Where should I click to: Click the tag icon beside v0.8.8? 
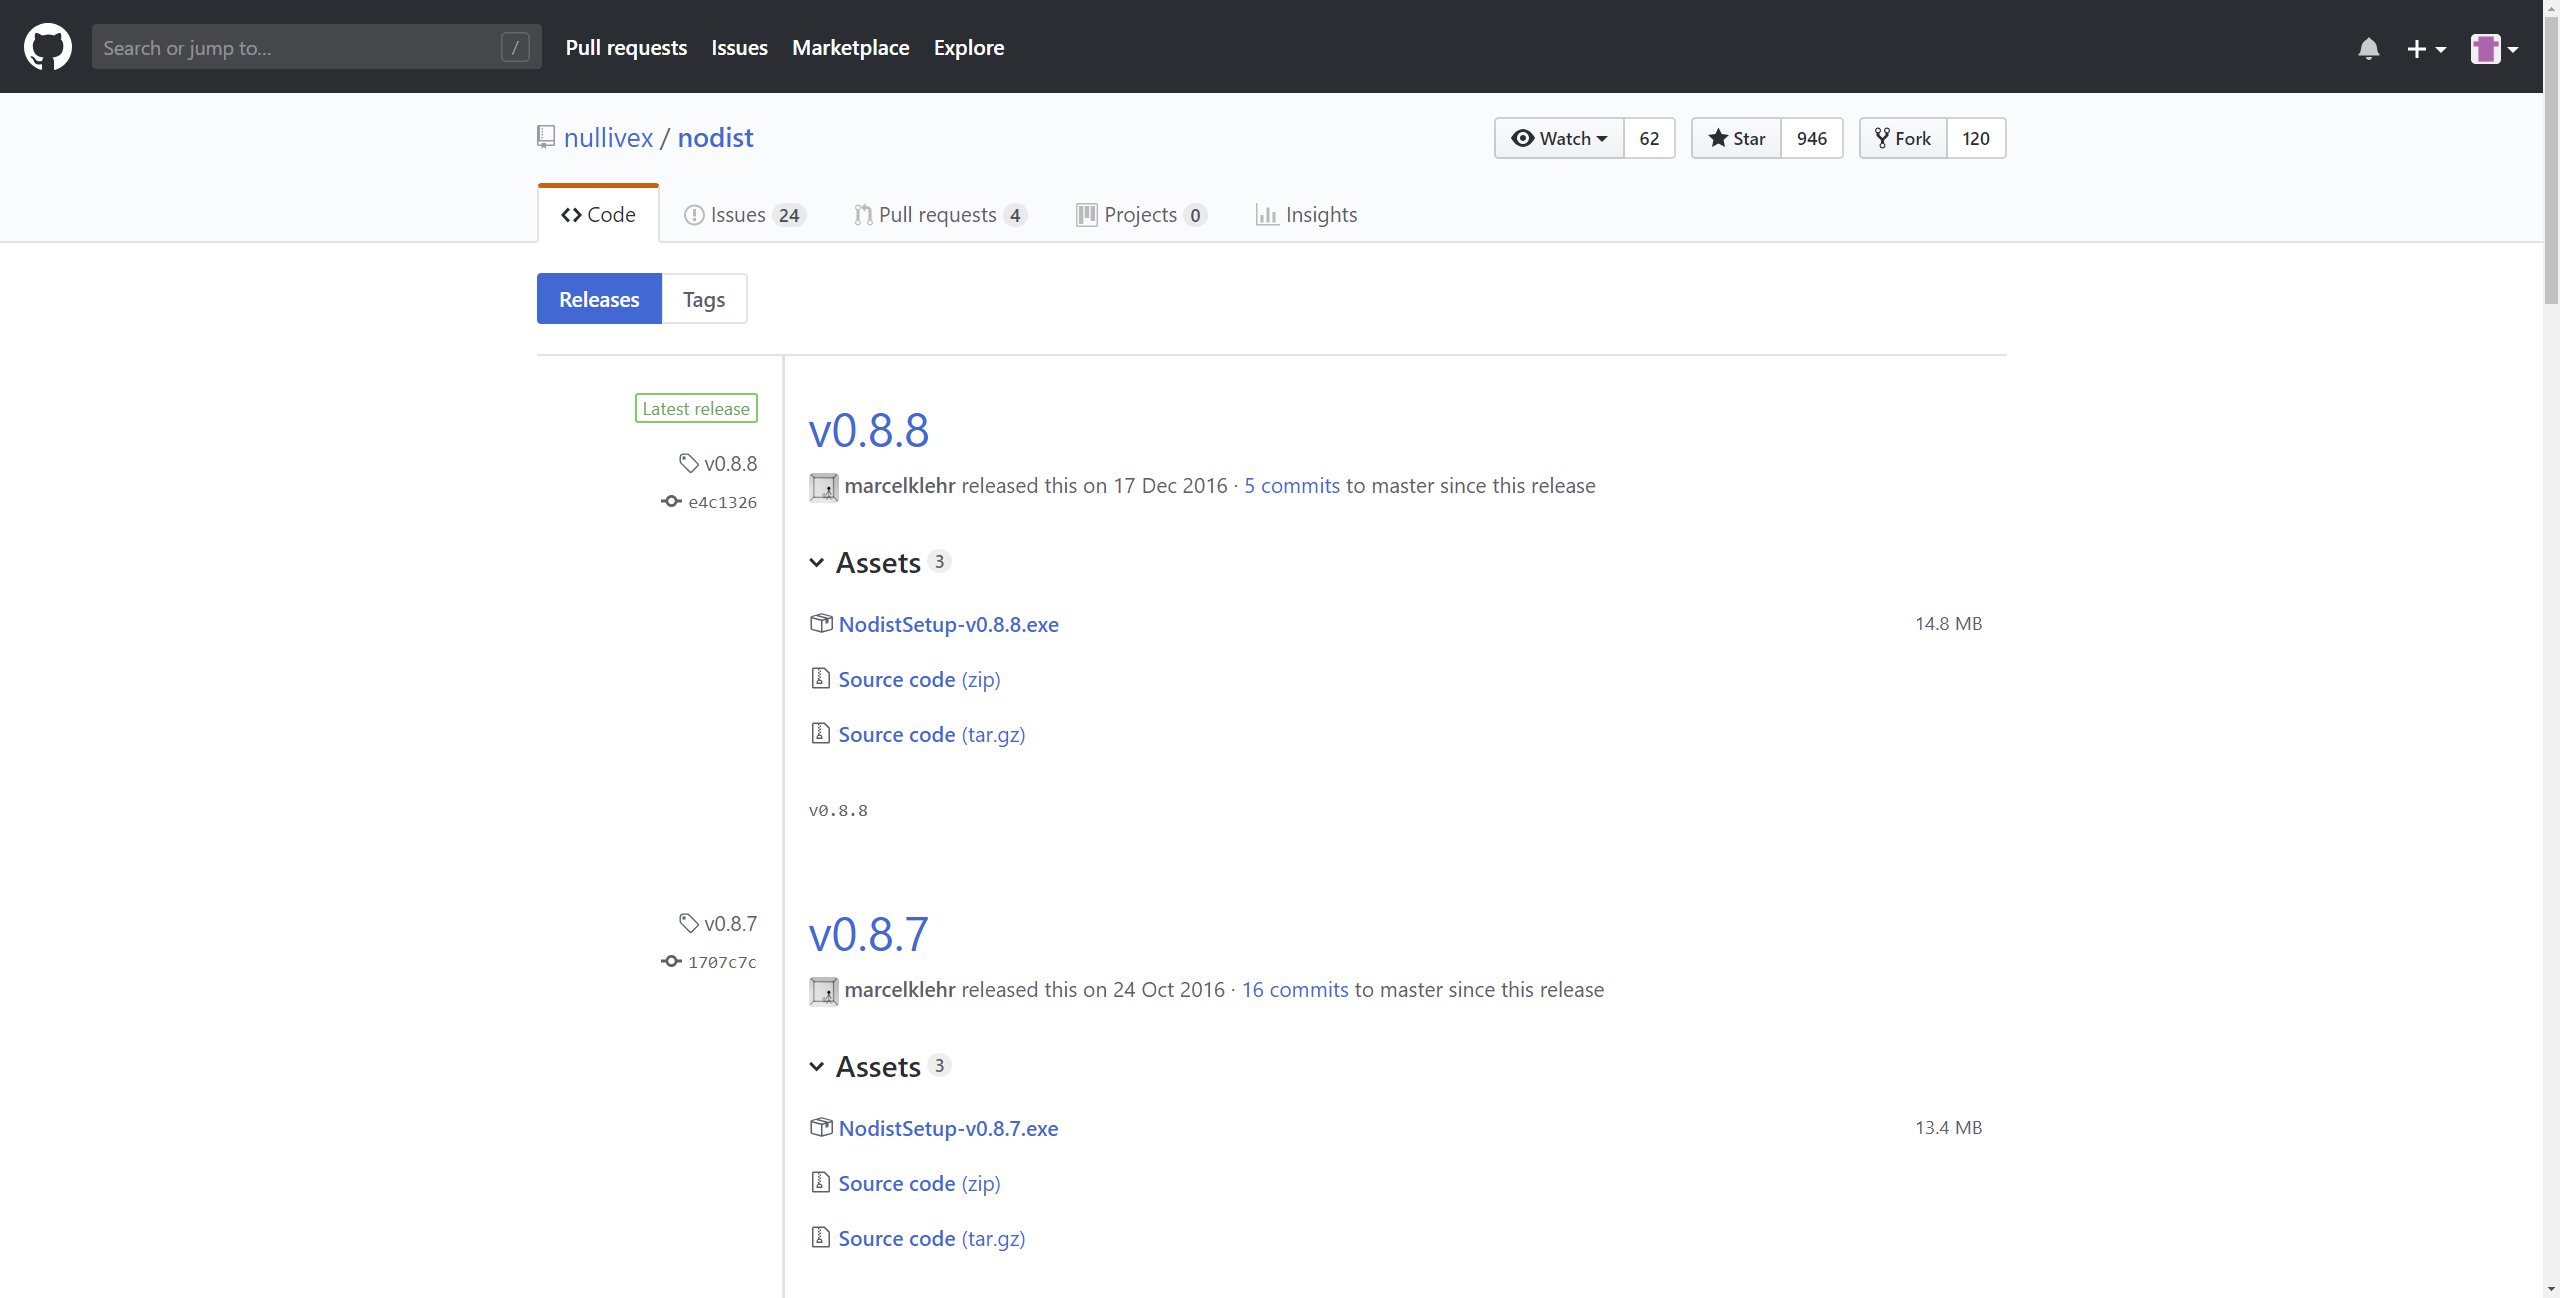point(688,463)
